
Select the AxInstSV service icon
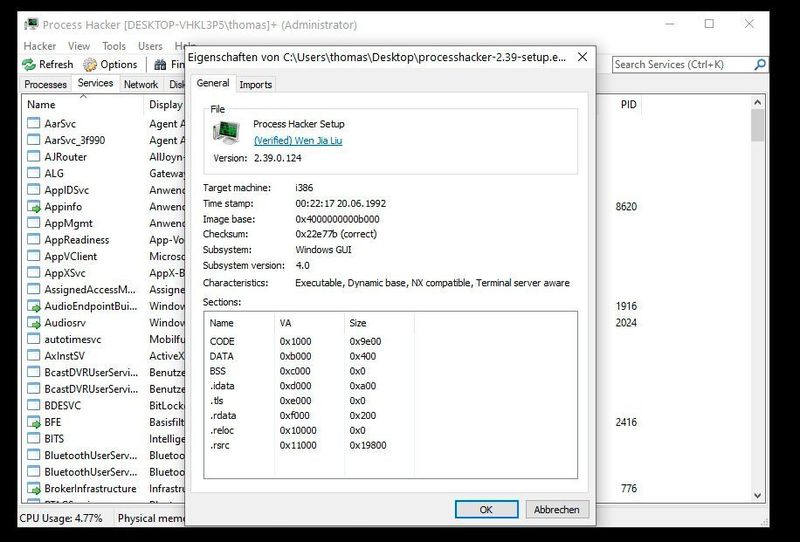click(x=34, y=355)
